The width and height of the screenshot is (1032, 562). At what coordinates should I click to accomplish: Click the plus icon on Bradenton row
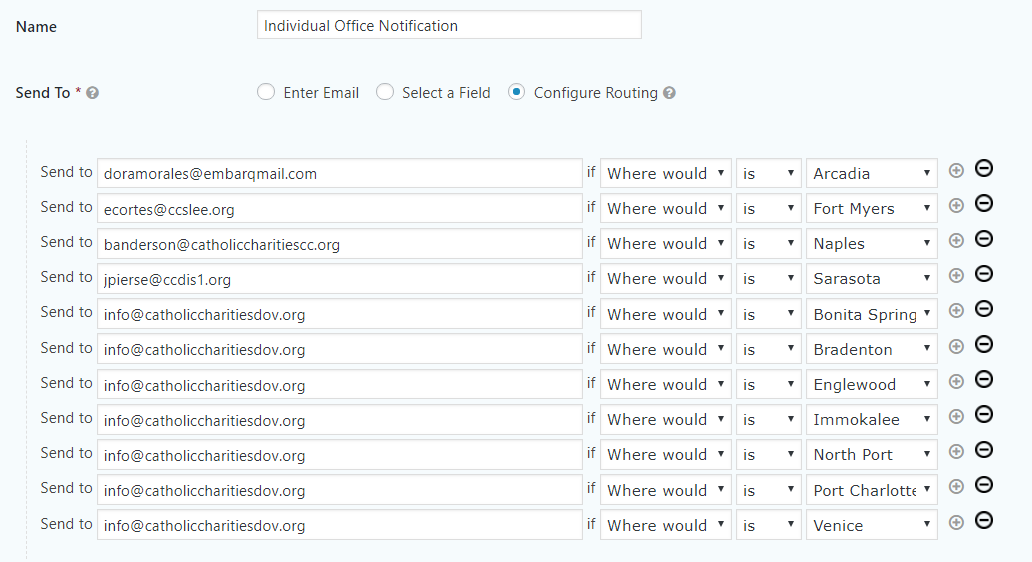(x=956, y=346)
